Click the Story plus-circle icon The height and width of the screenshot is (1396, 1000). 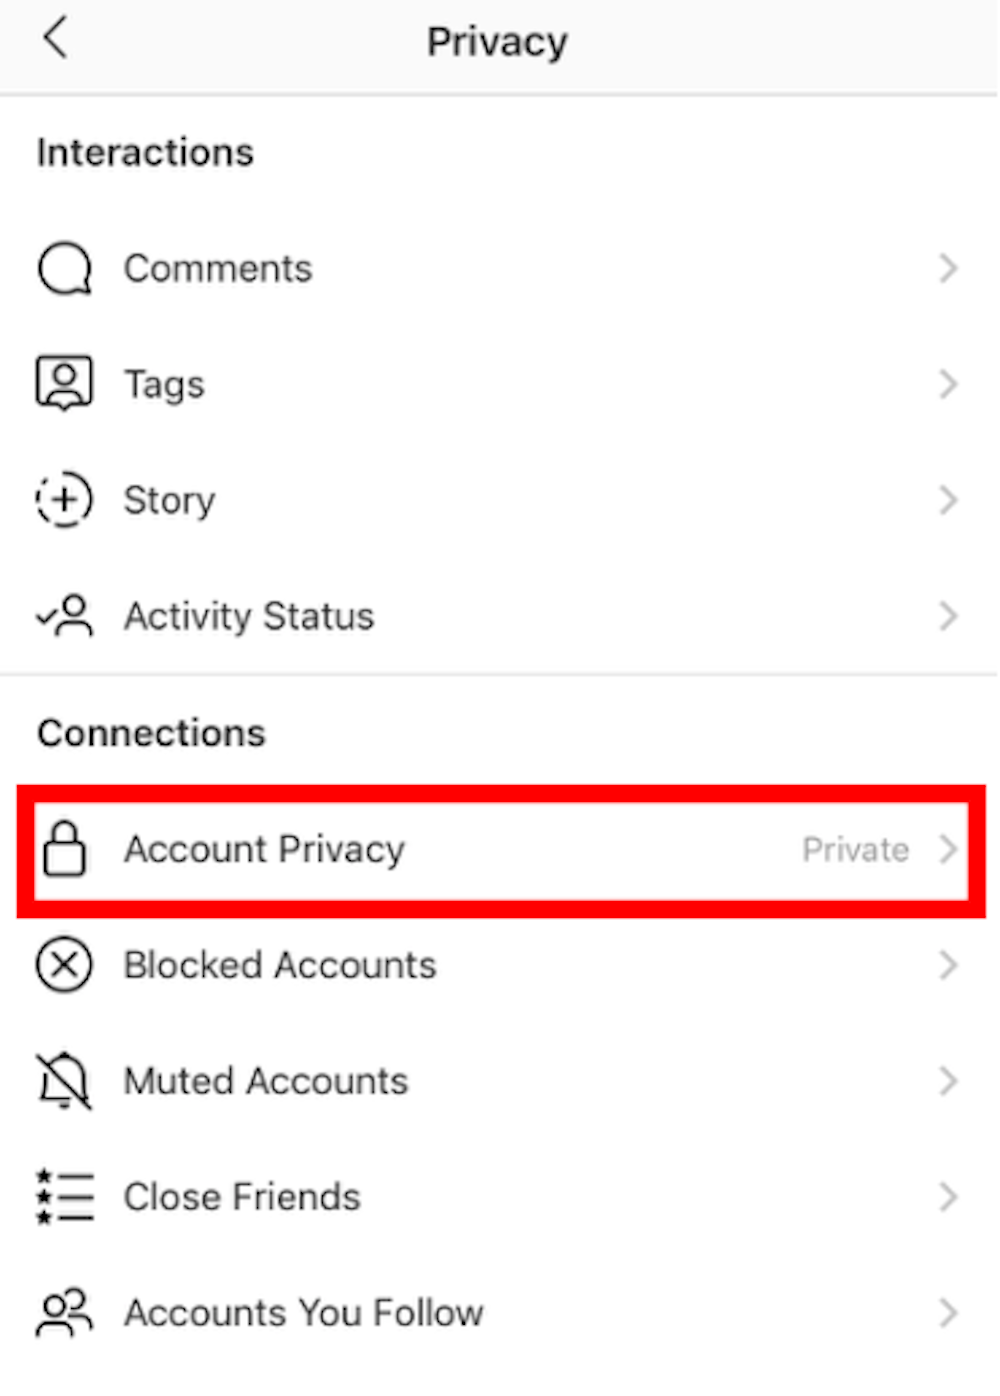coord(64,499)
